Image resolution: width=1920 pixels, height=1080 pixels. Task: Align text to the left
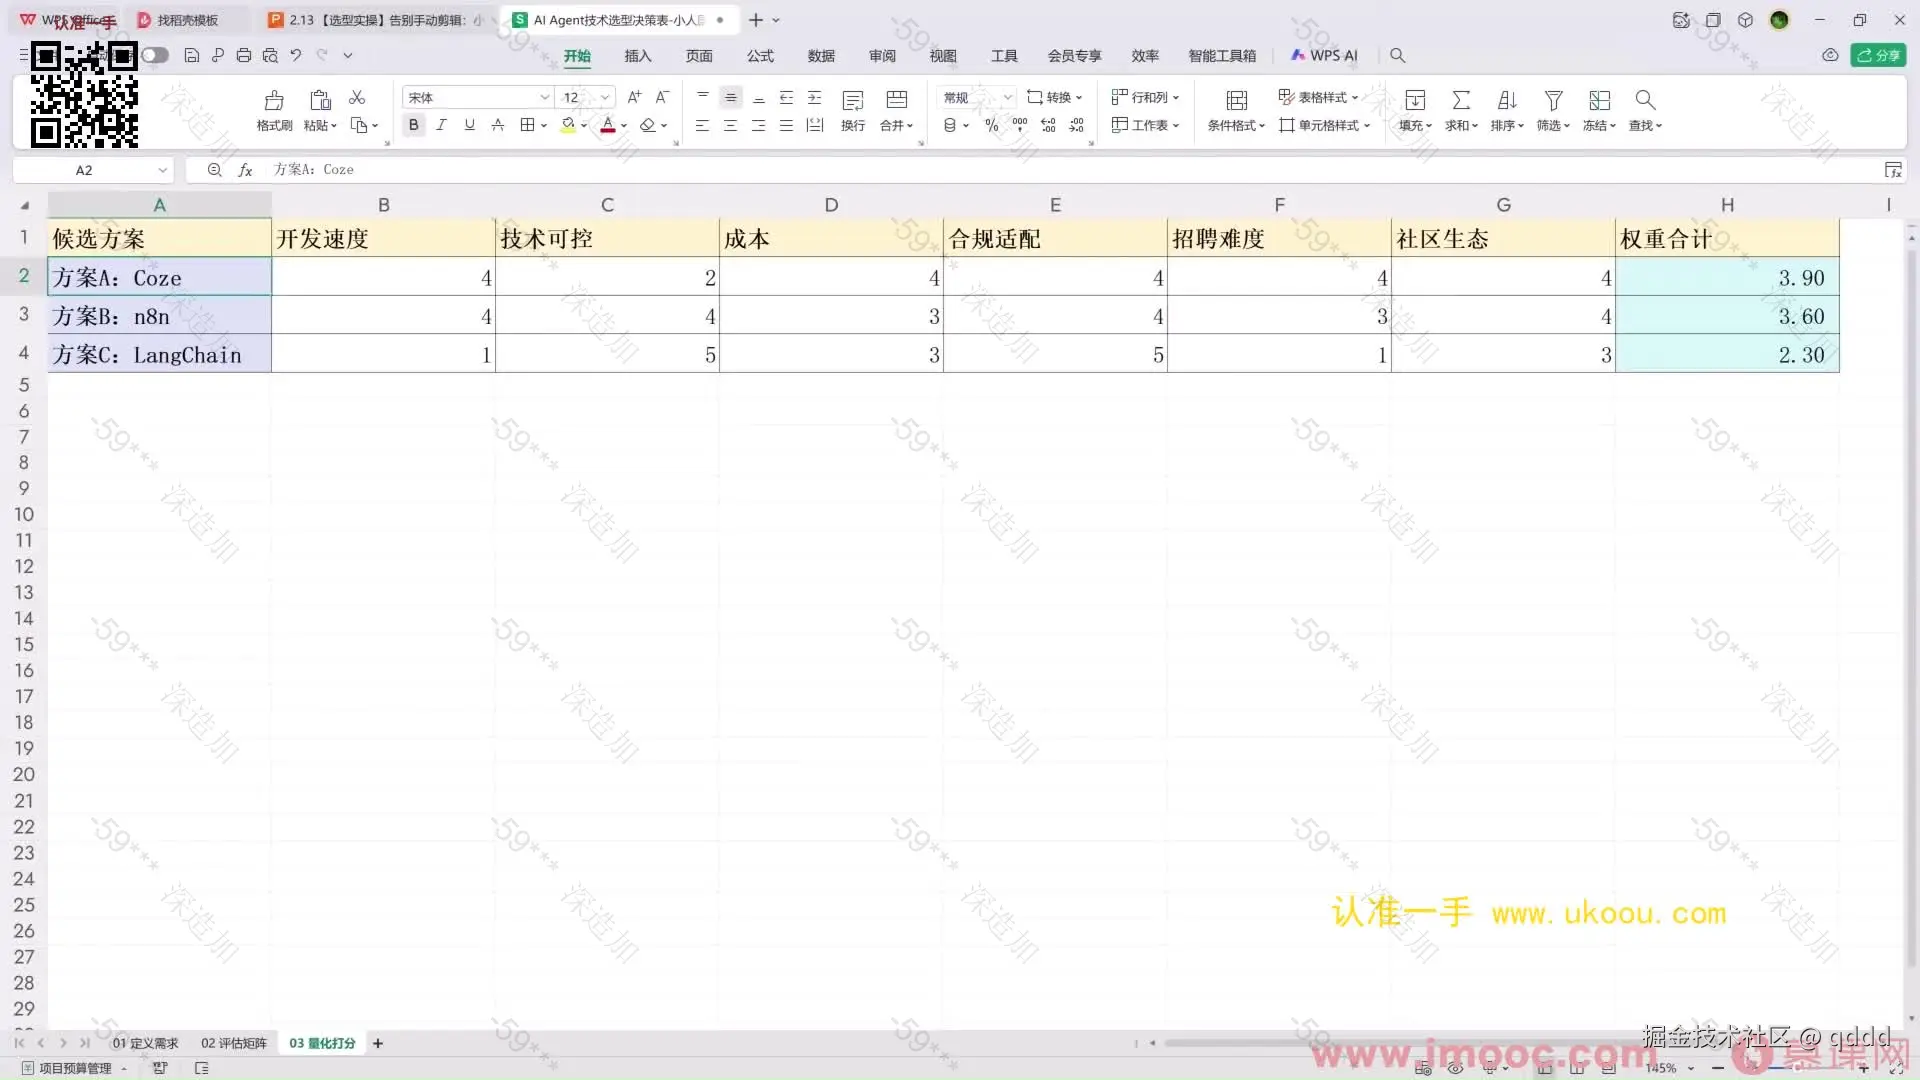click(x=703, y=125)
